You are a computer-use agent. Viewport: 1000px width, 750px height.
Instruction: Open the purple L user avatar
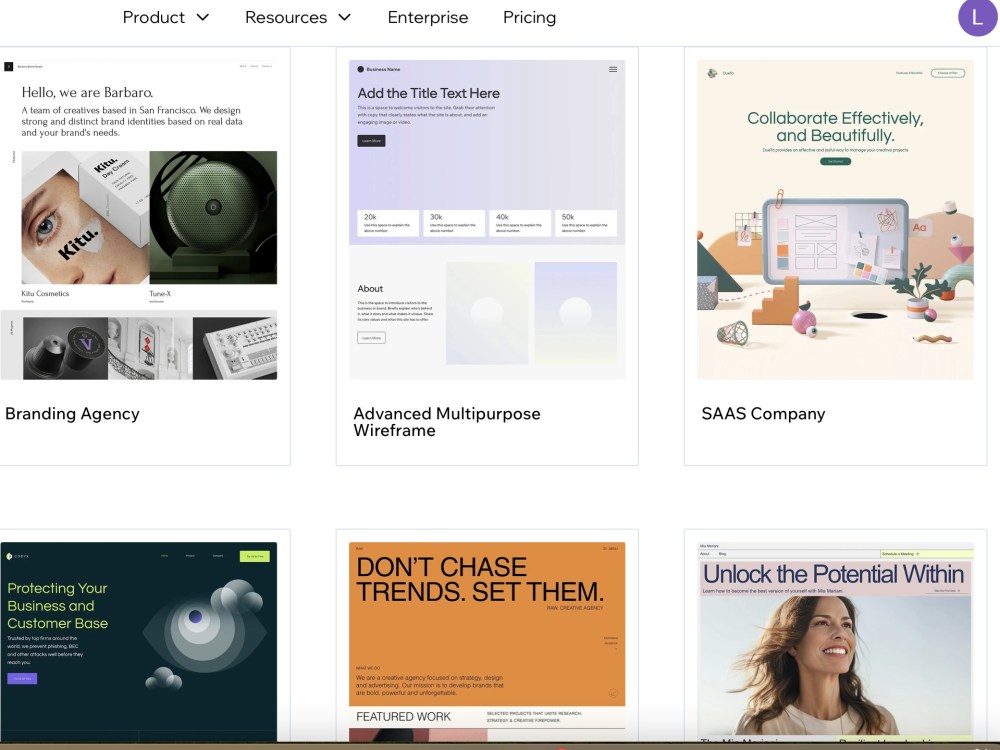978,18
